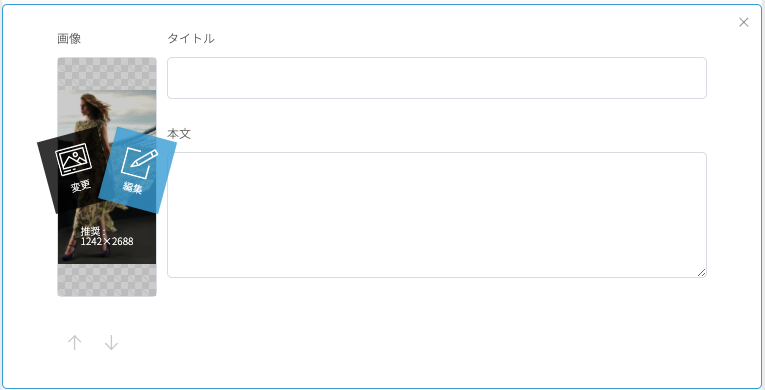
Task: Click the textarea resize grip icon
Action: click(701, 272)
